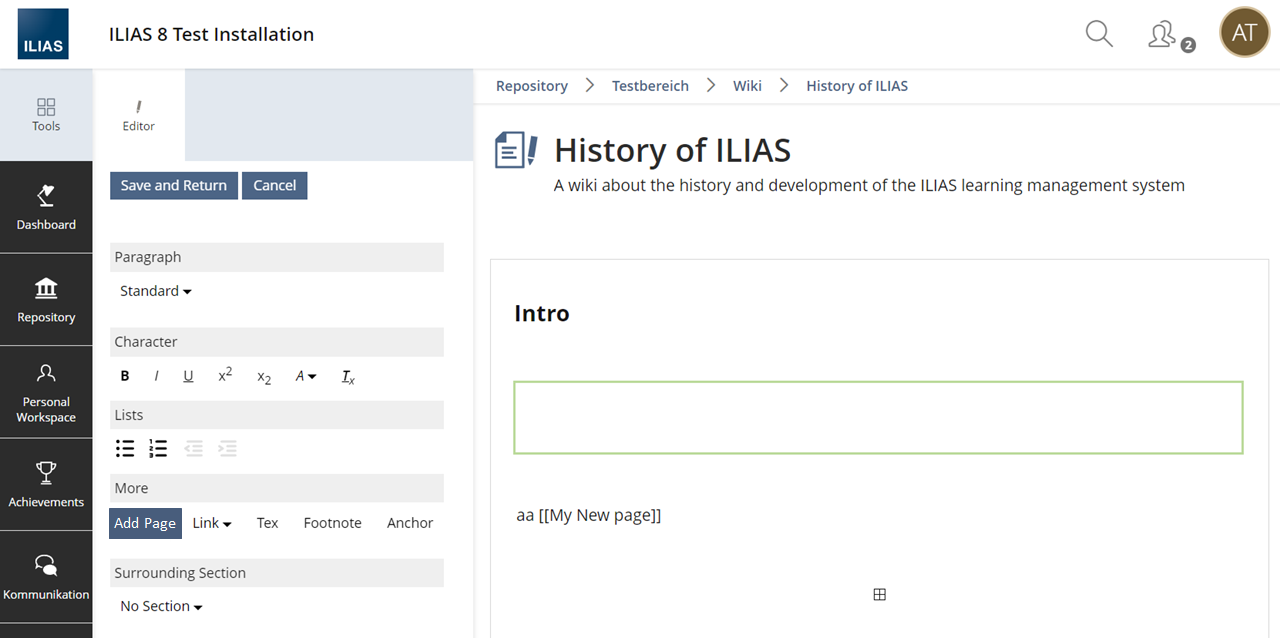Viewport: 1280px width, 638px height.
Task: Click the empty green-bordered paragraph field
Action: 878,418
